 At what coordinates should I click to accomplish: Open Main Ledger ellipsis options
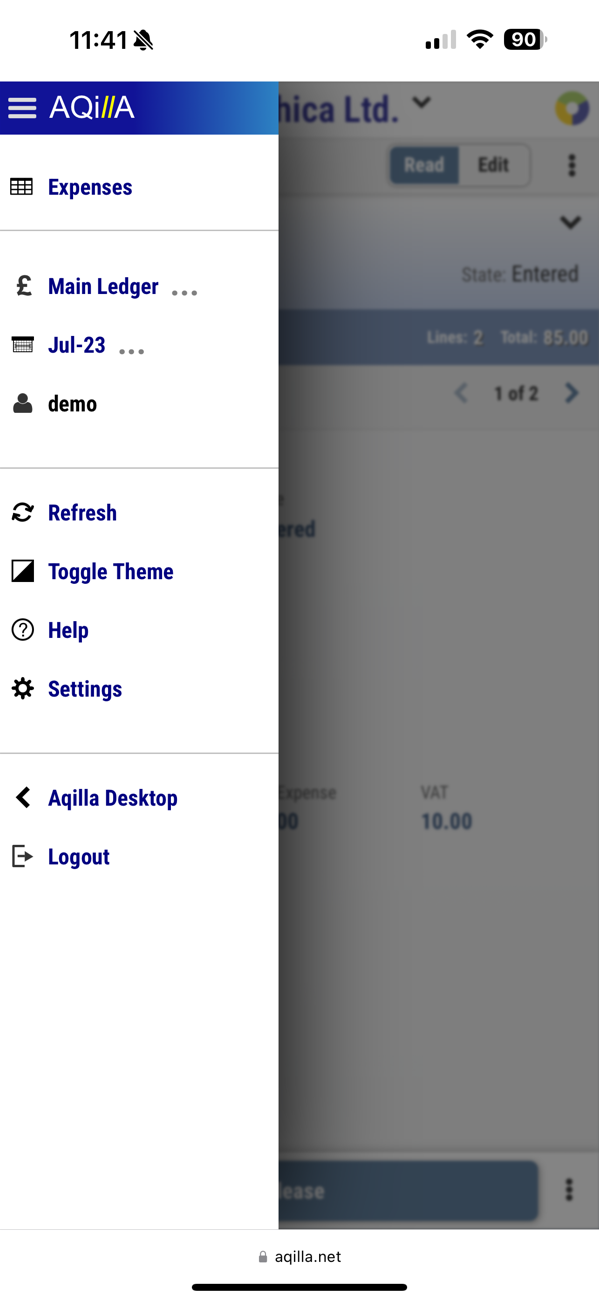[x=184, y=292]
